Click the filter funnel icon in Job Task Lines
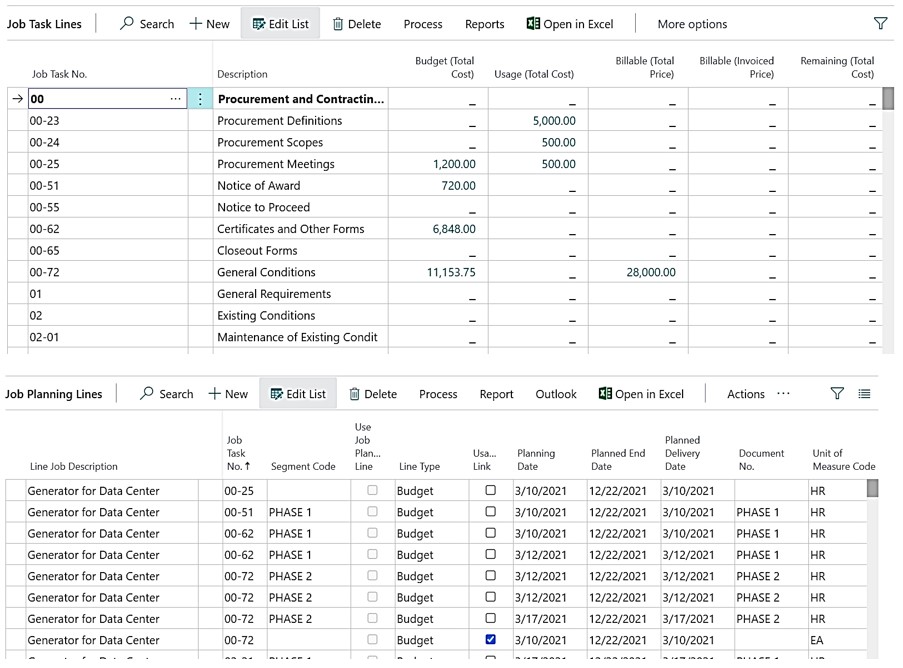This screenshot has height=668, width=903. [880, 24]
